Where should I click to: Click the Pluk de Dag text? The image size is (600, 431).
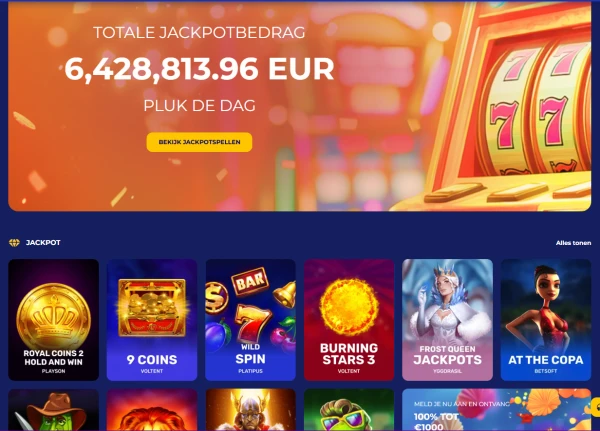pos(199,106)
